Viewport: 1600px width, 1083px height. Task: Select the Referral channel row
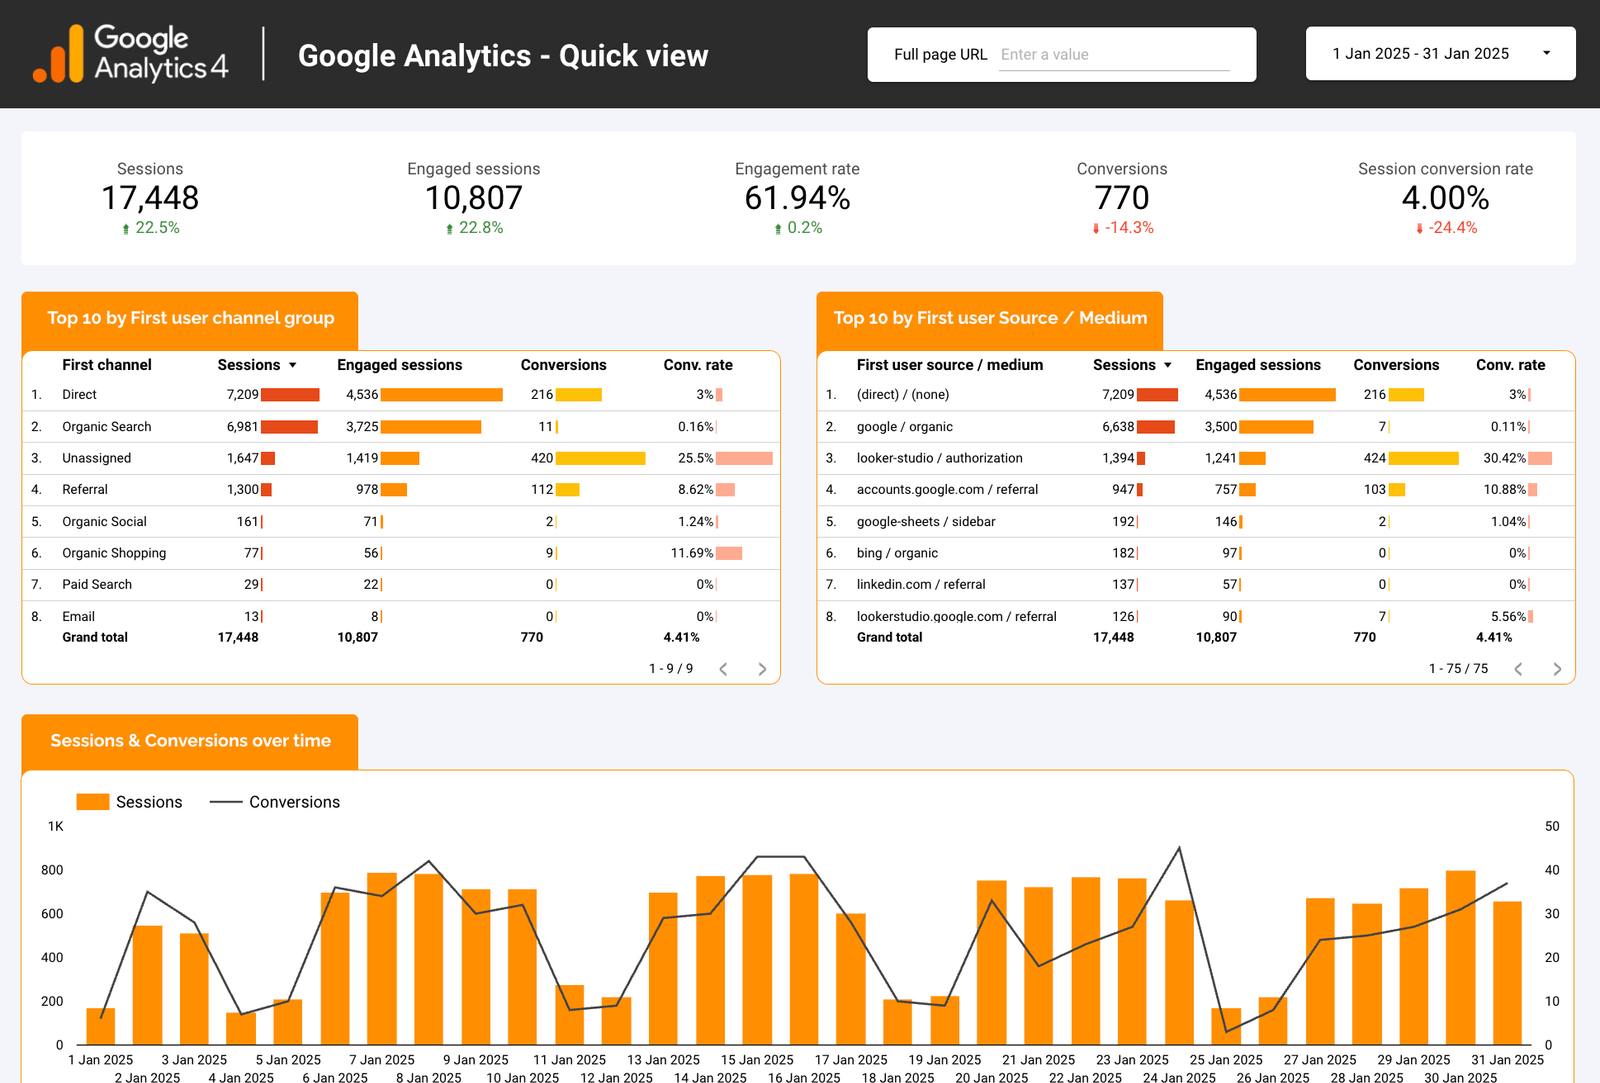pyautogui.click(x=401, y=490)
